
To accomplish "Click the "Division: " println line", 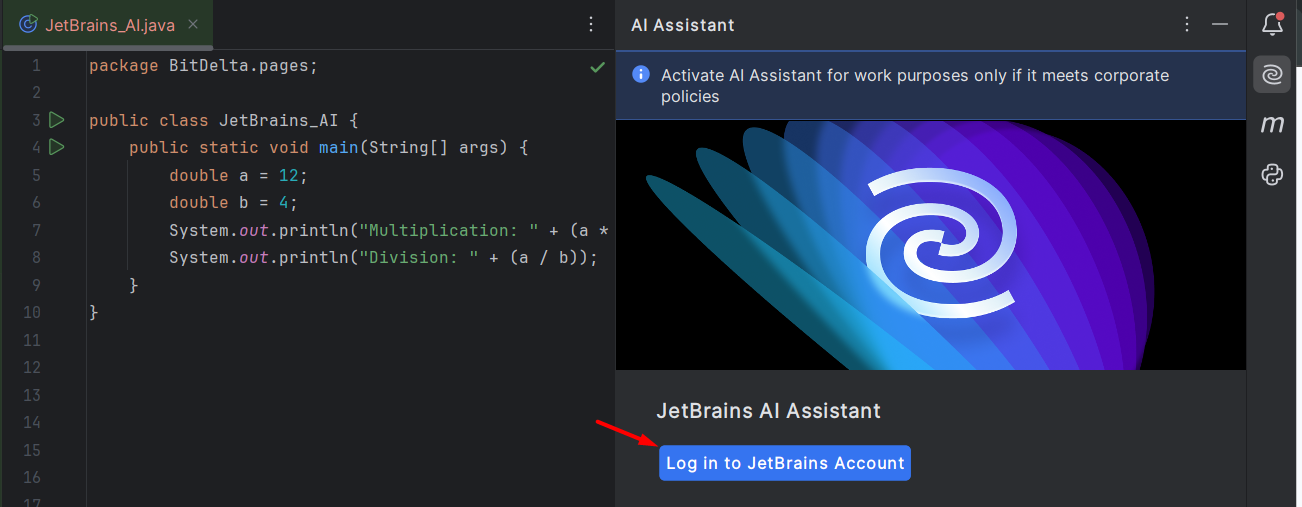I will (x=383, y=257).
